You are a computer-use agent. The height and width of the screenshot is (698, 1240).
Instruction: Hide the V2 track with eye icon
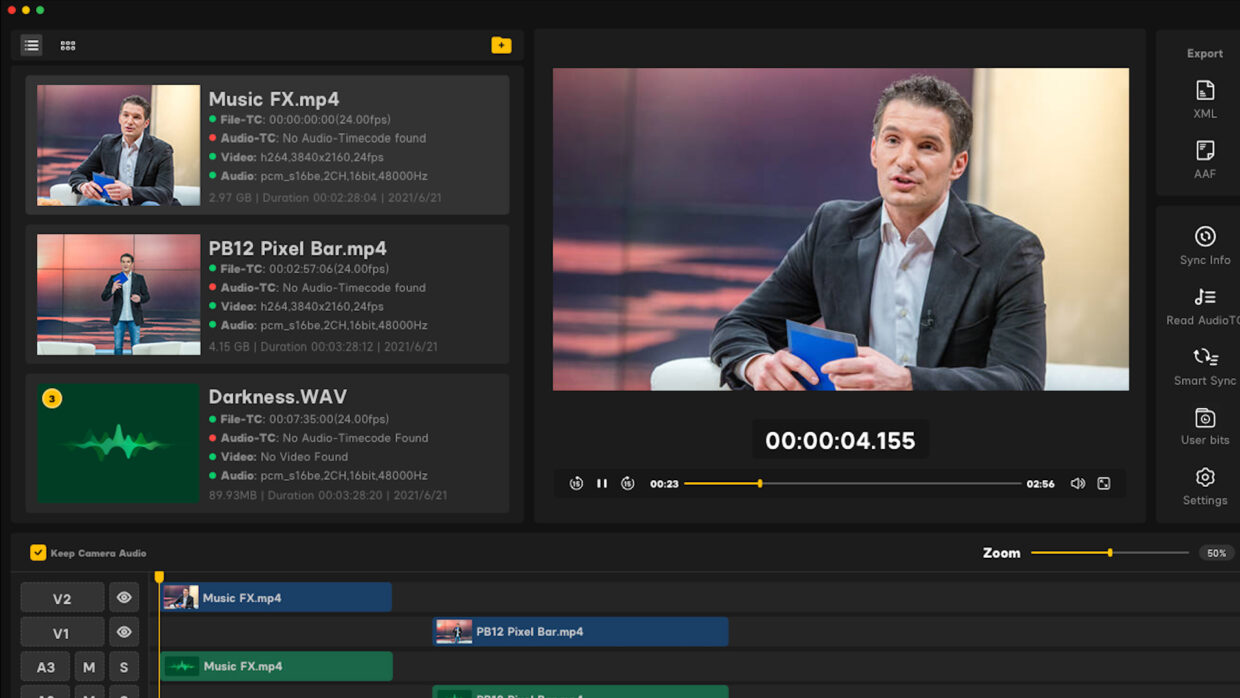(124, 598)
